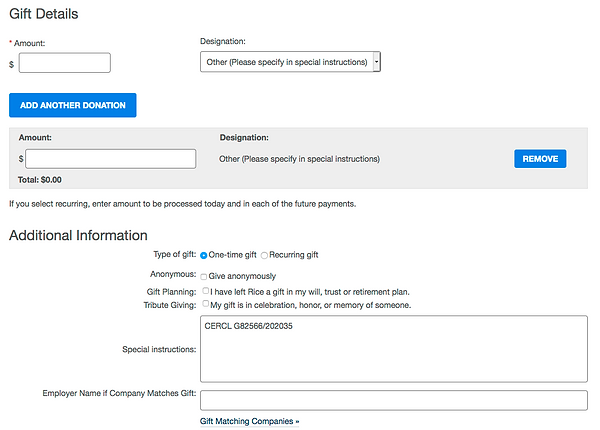Click the top Amount input field
The height and width of the screenshot is (430, 600).
[x=65, y=63]
